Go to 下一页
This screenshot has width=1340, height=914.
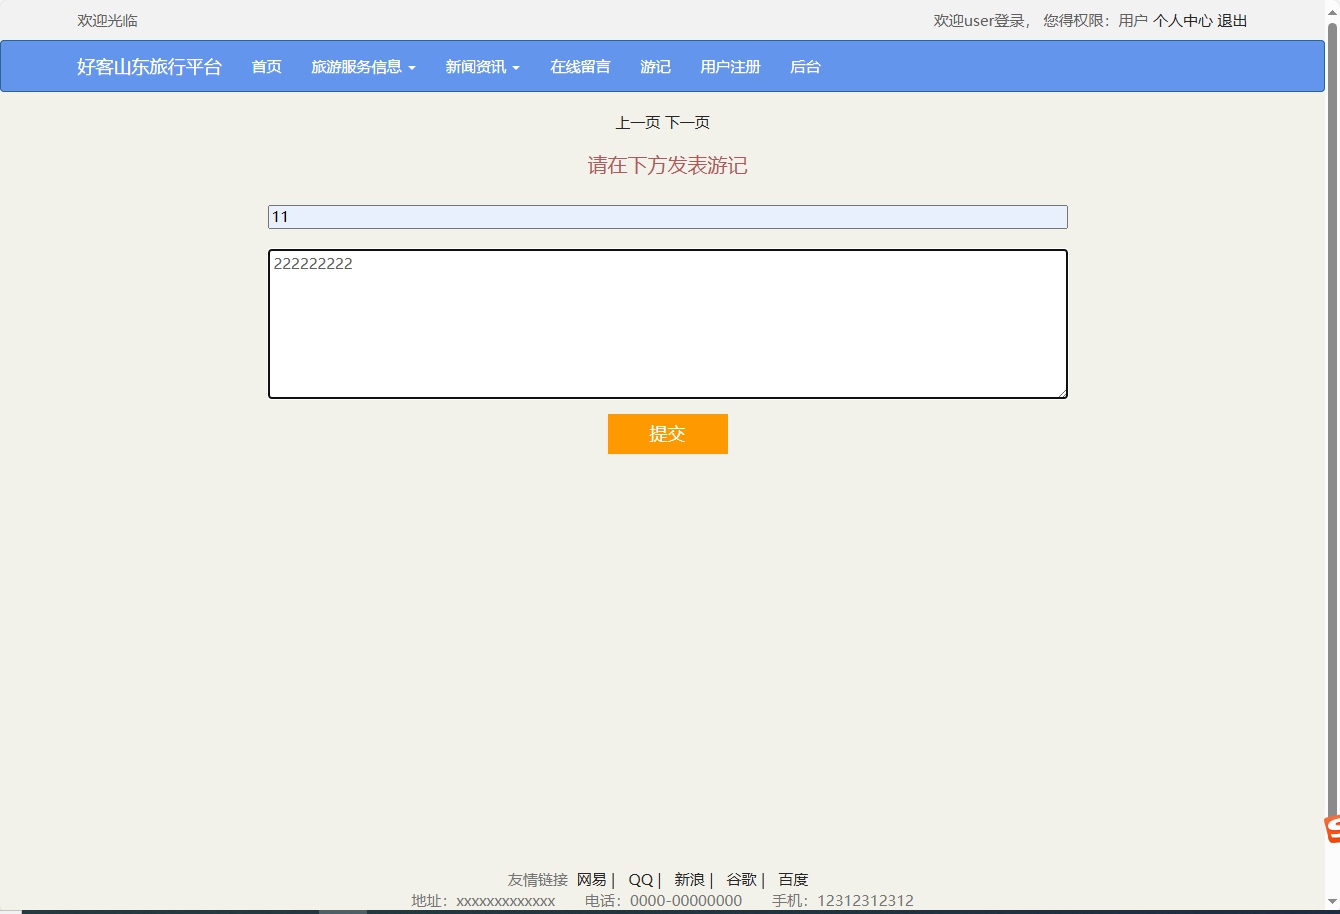point(688,123)
